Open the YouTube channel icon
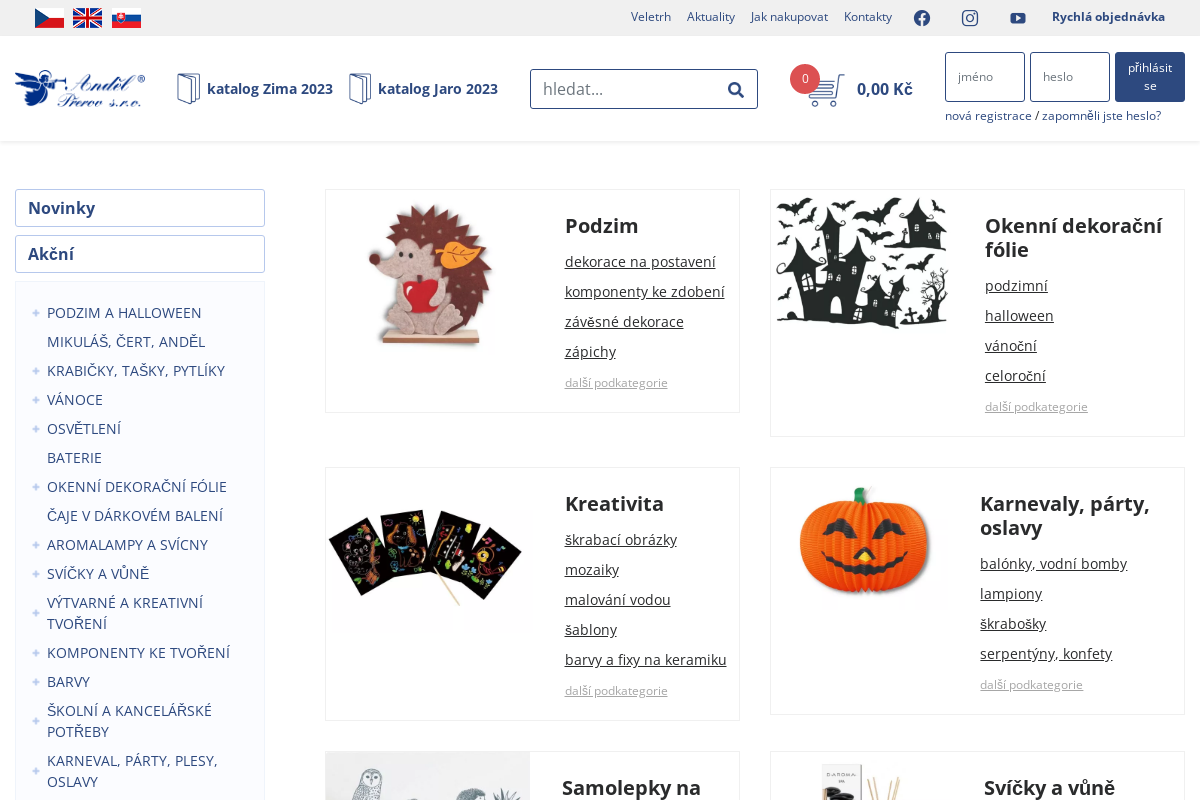 [x=1018, y=18]
